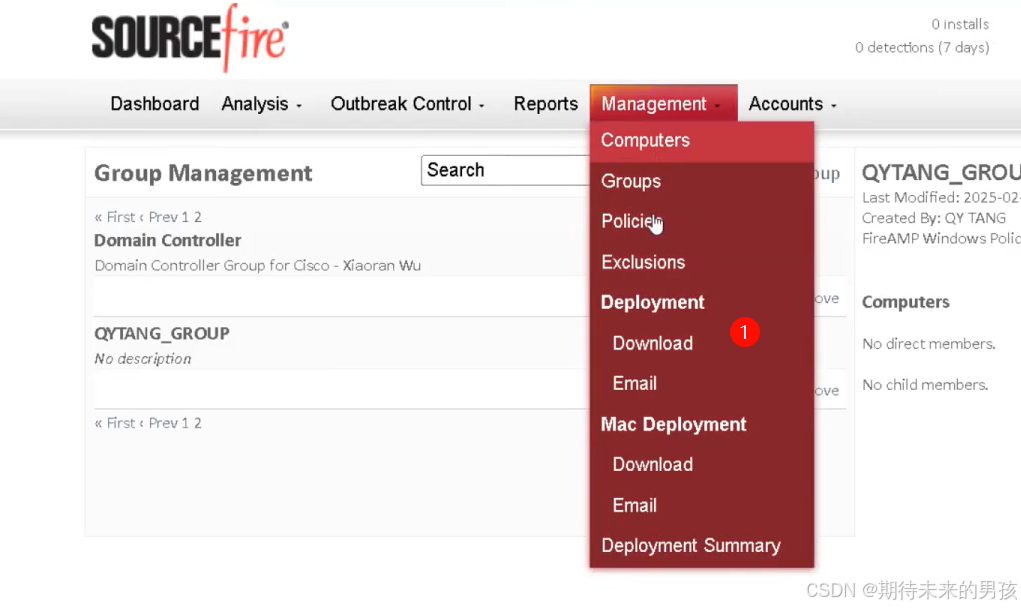The height and width of the screenshot is (608, 1021).
Task: Select Groups in Management menu
Action: point(702,181)
